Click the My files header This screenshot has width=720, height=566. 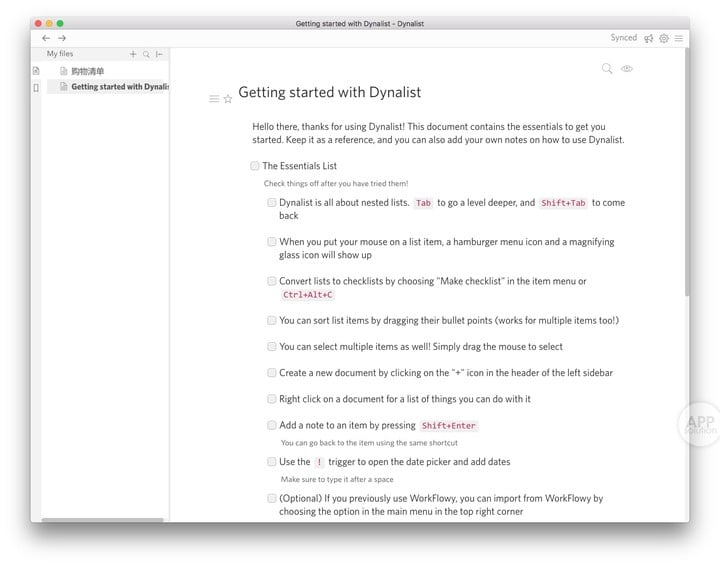pos(60,54)
